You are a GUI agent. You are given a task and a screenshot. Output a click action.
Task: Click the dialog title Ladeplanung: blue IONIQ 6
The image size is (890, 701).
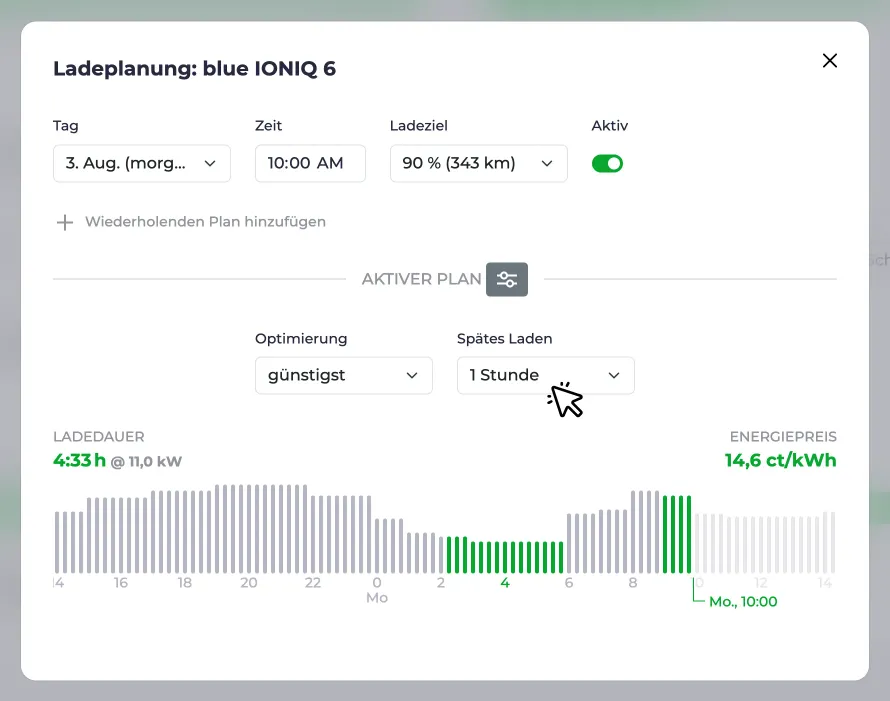pos(194,69)
